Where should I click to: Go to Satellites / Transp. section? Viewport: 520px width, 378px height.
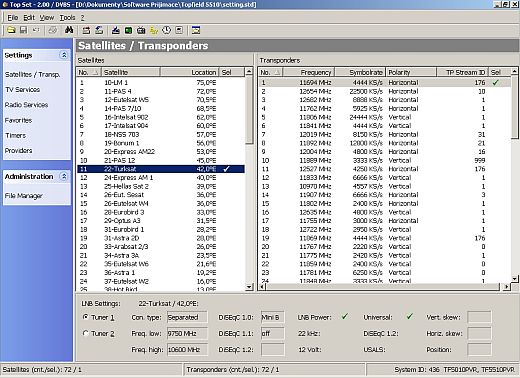tap(32, 74)
